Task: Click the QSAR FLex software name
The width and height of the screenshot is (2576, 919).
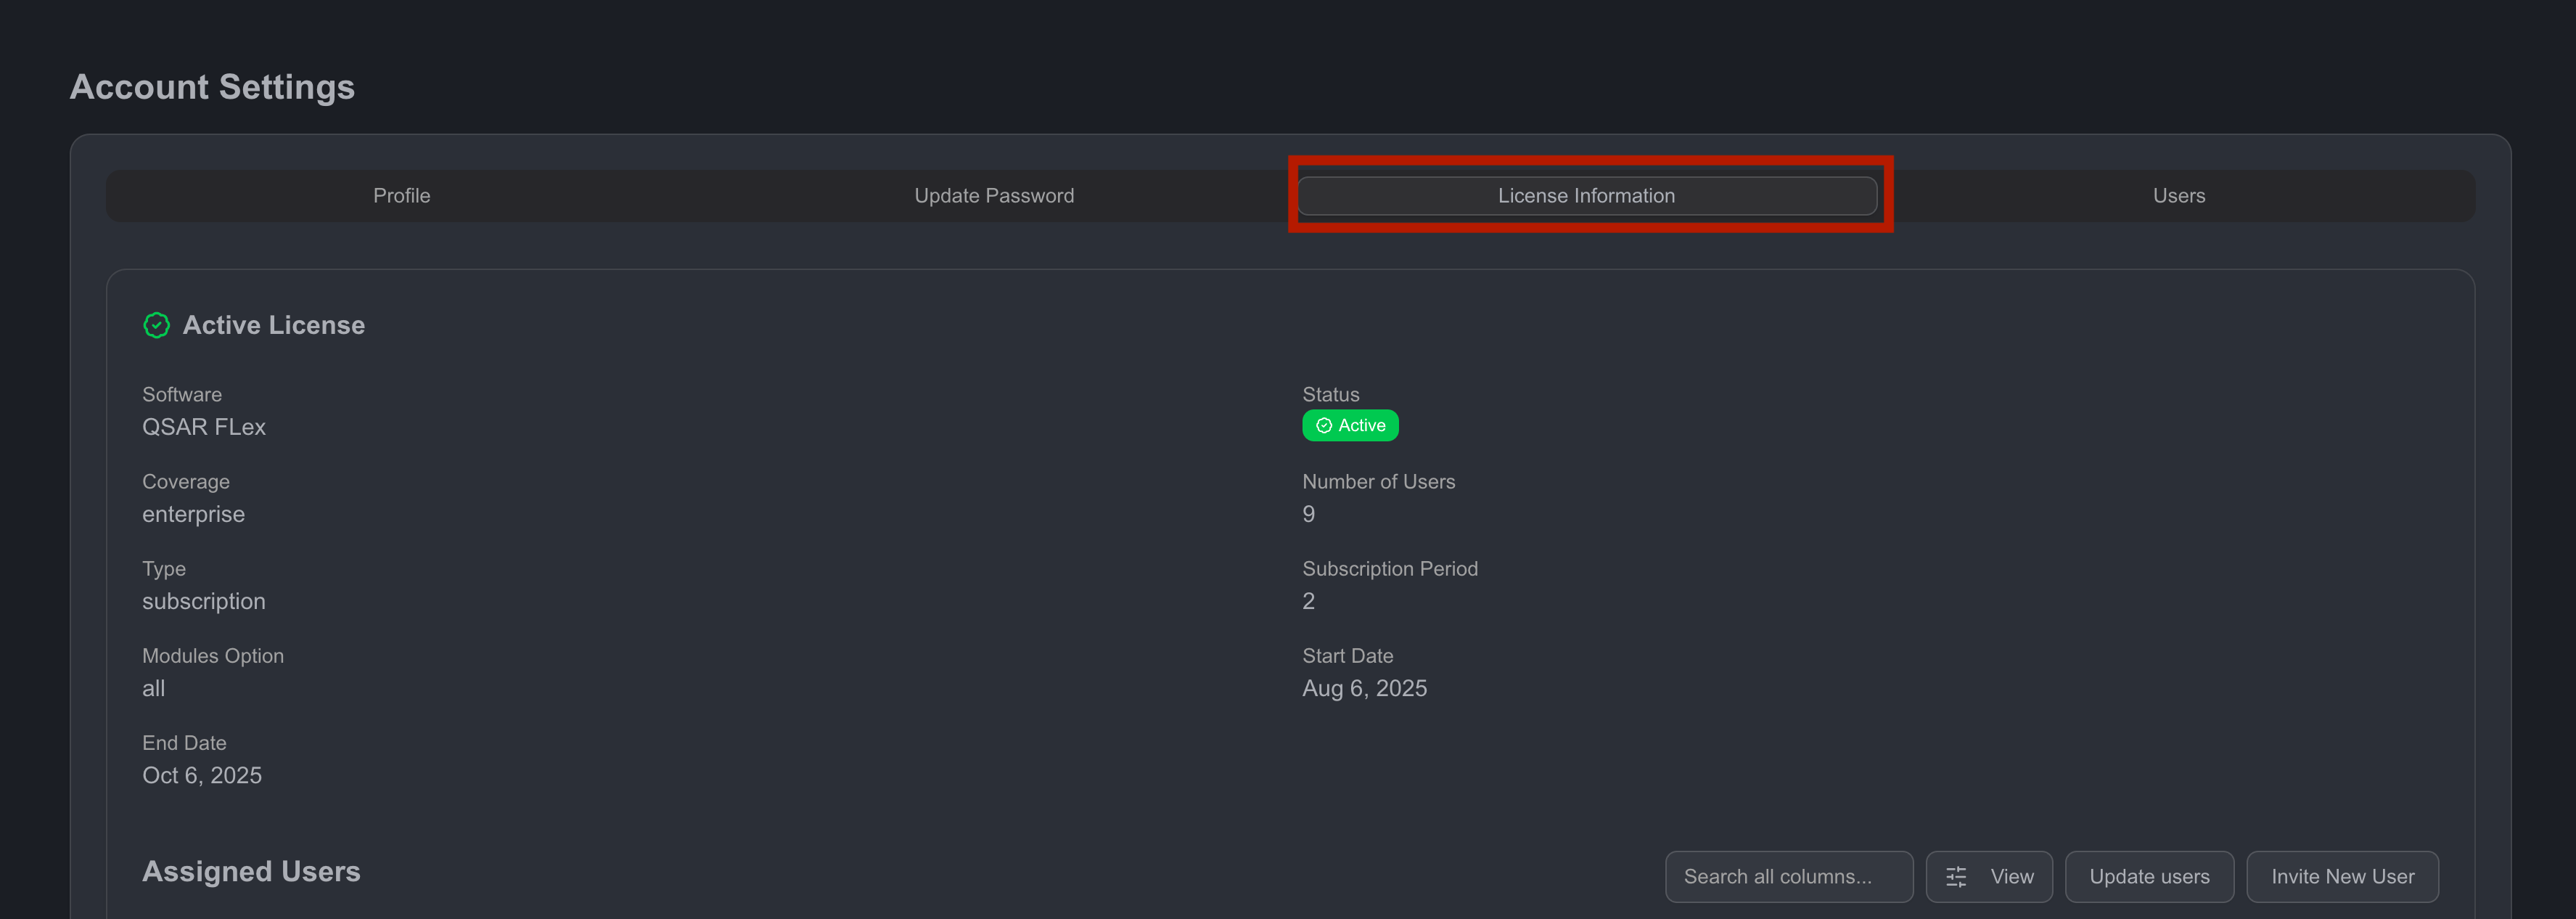Action: tap(204, 427)
